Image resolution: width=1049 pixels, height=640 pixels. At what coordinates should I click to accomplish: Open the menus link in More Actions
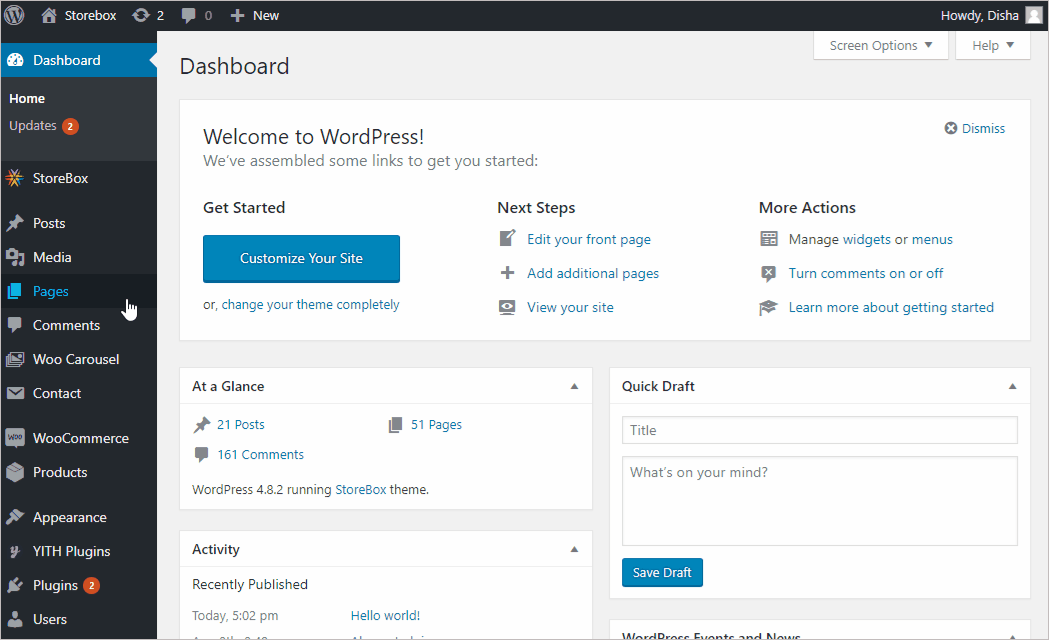[x=932, y=239]
